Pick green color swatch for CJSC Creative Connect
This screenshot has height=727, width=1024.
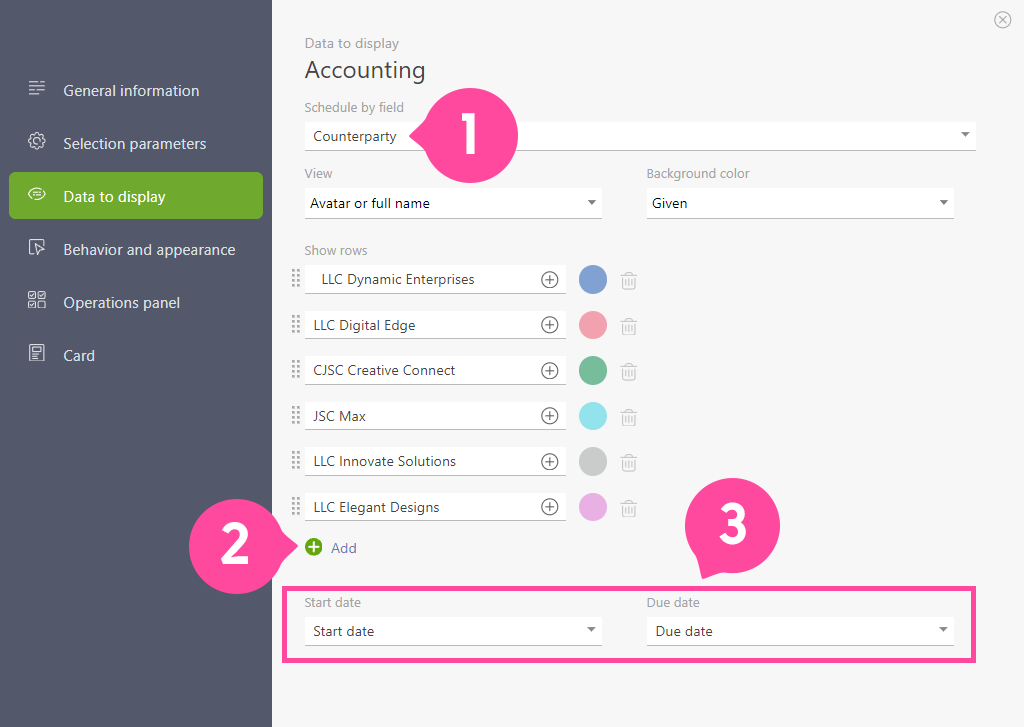coord(593,370)
